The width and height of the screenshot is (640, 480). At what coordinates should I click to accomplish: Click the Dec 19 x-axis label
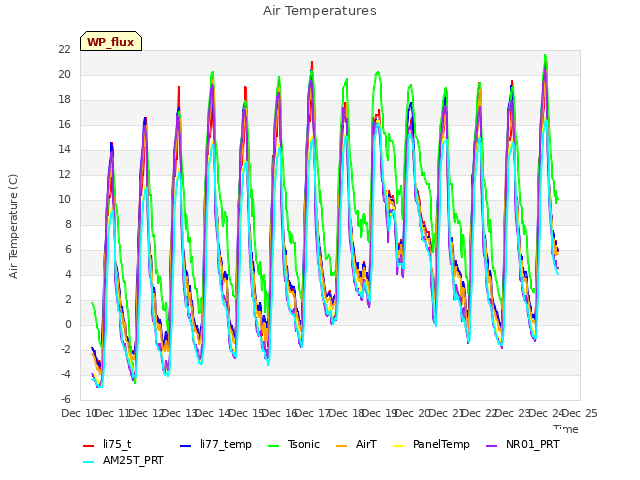coord(380,413)
